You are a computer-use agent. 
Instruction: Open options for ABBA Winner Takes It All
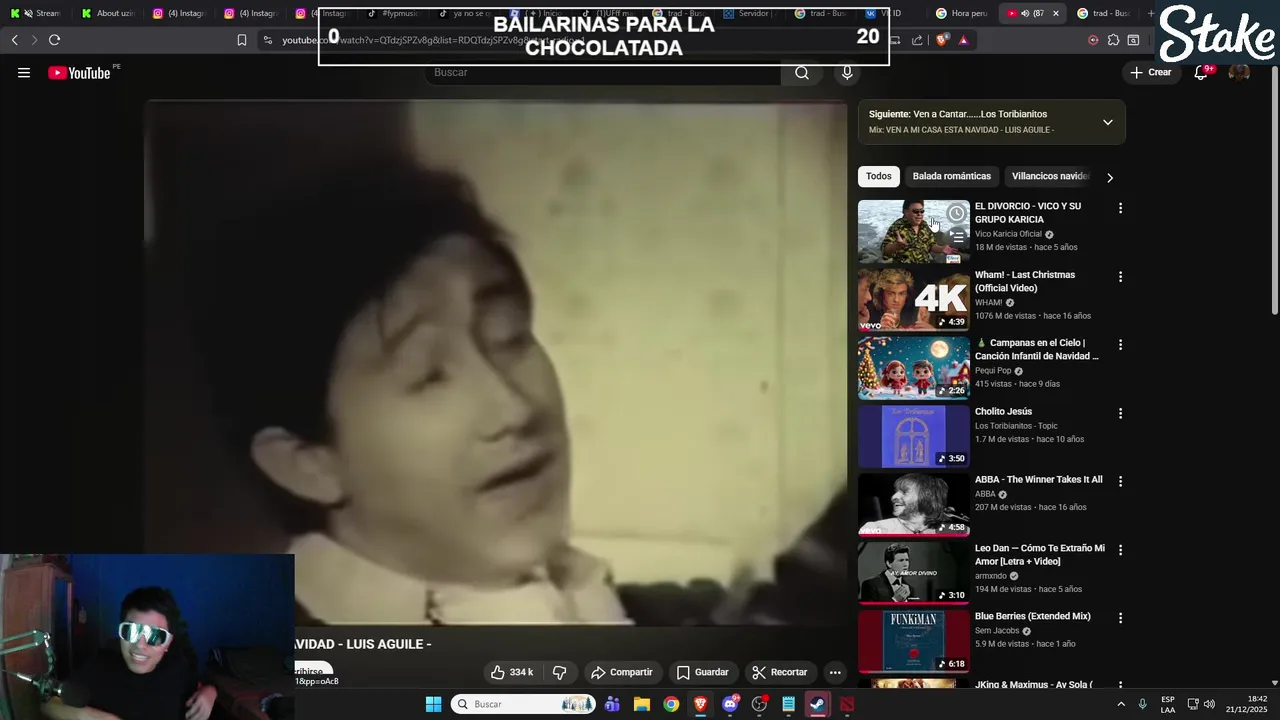pos(1120,481)
